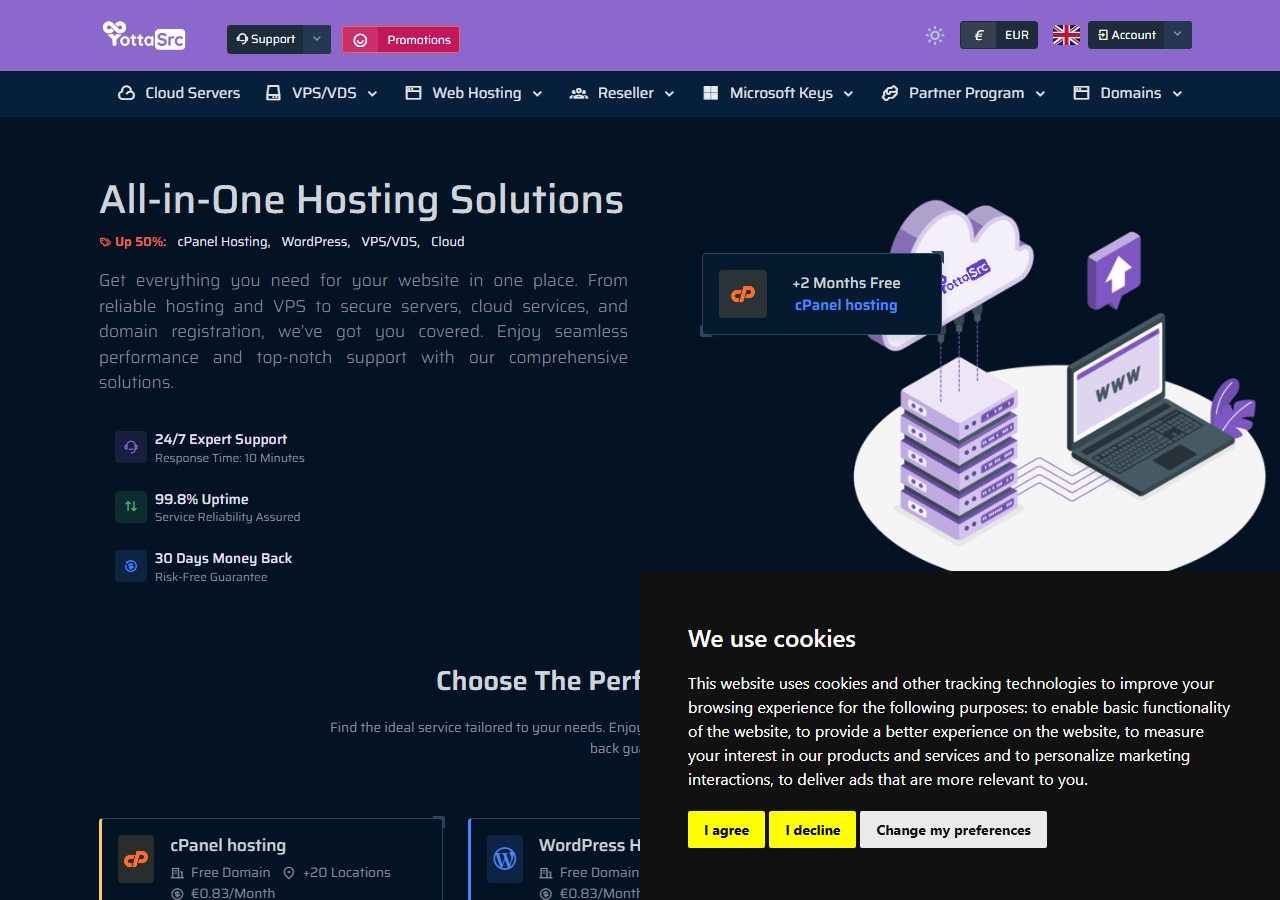Click the Support button
The width and height of the screenshot is (1280, 900).
click(x=265, y=39)
